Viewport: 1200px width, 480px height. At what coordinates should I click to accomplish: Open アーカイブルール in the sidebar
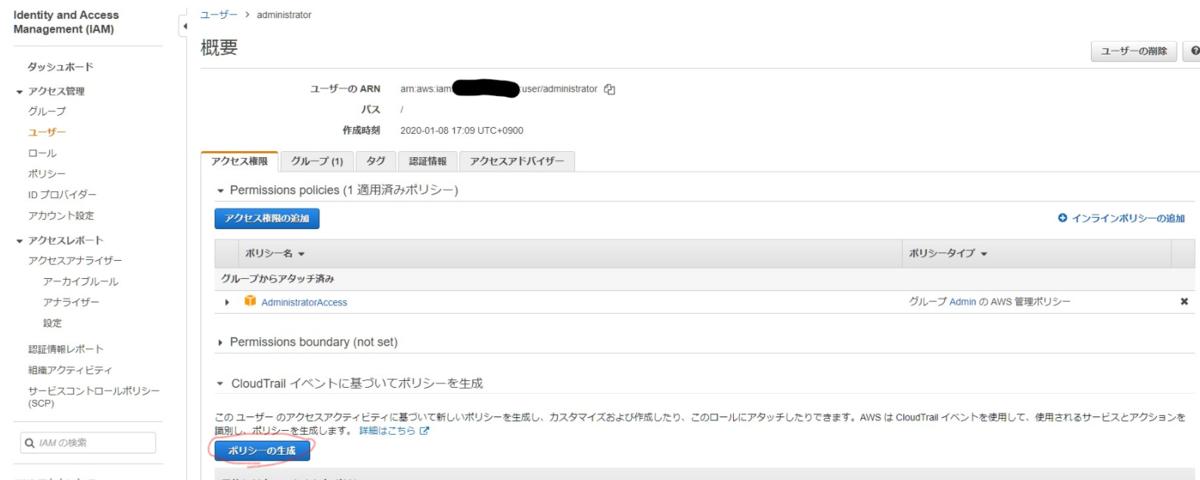(80, 282)
